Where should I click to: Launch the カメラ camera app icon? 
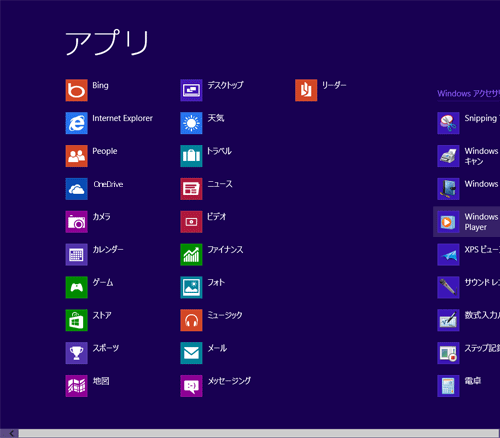(x=76, y=222)
